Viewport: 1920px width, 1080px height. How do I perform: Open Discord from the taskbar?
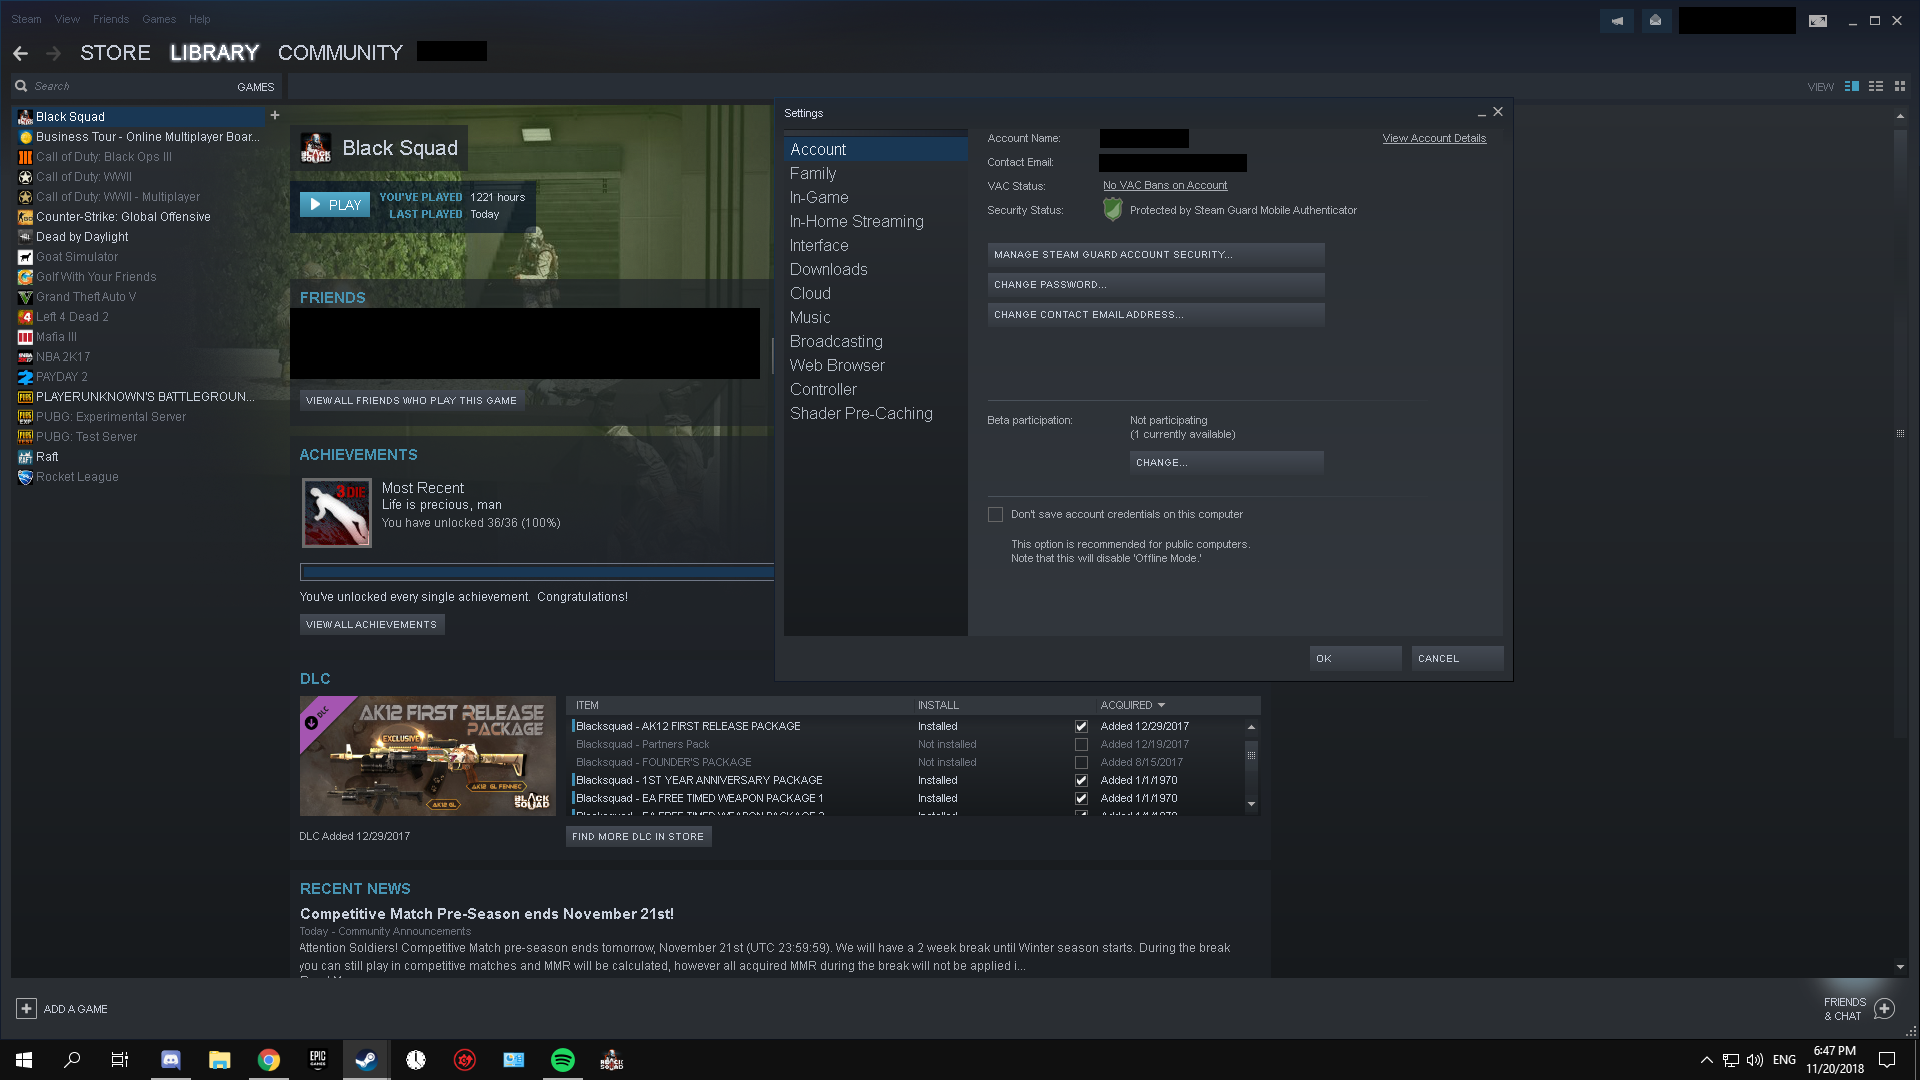coord(171,1060)
